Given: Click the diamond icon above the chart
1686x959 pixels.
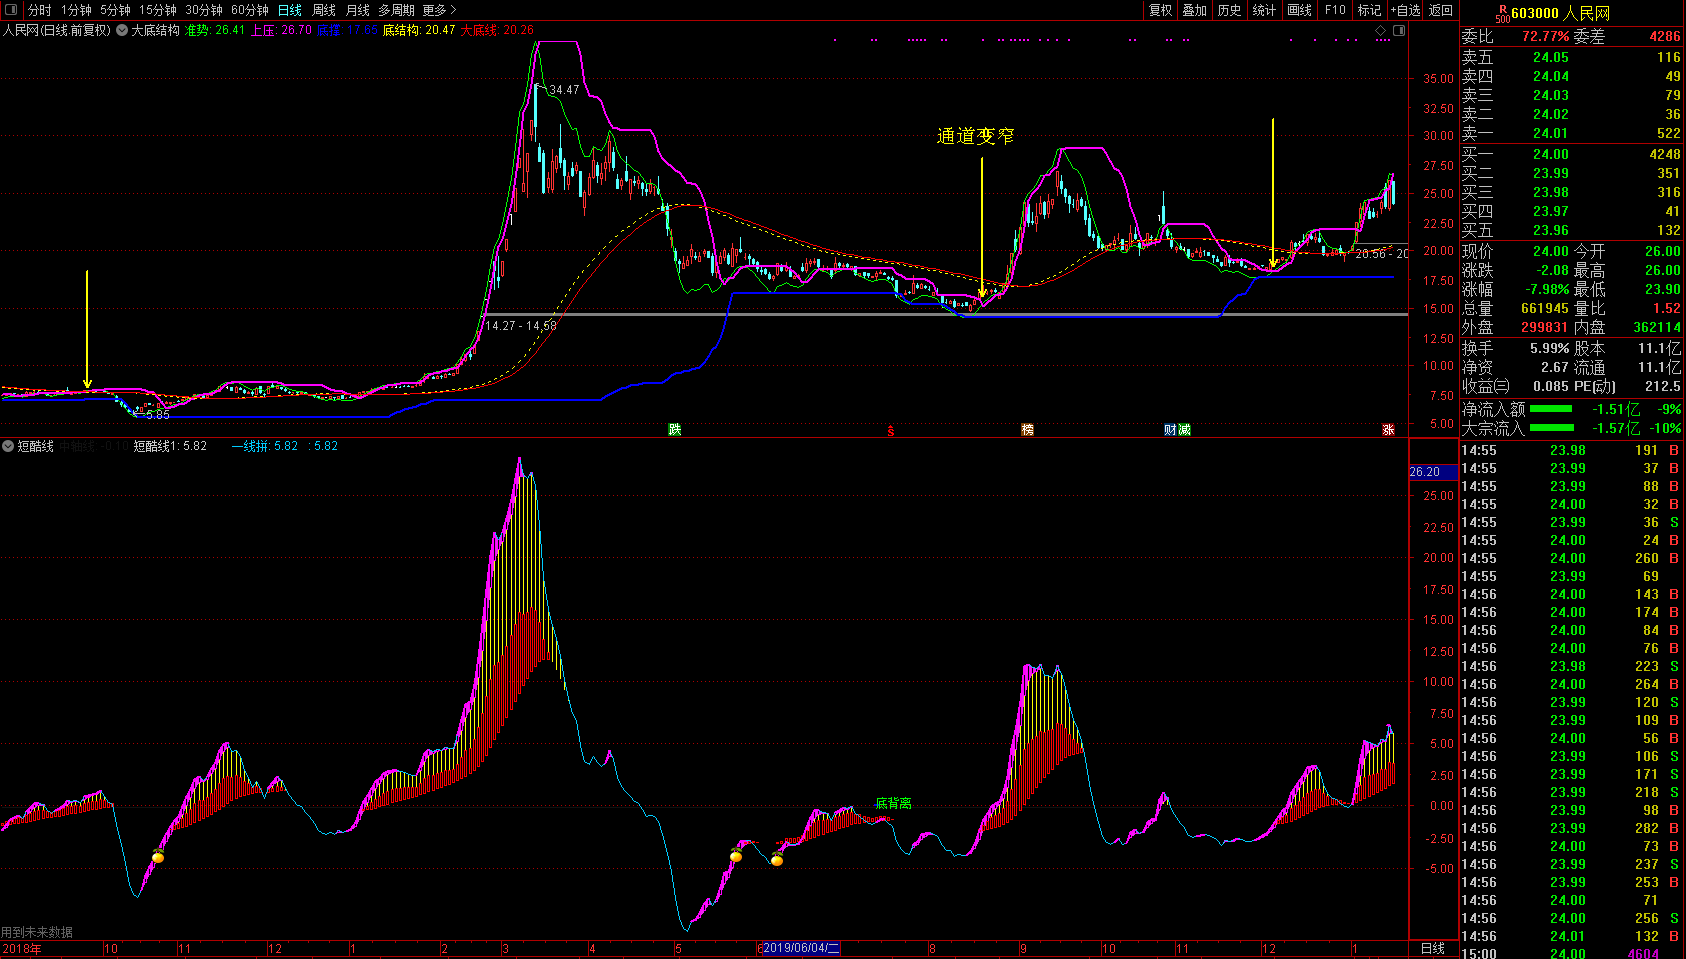Looking at the screenshot, I should [1381, 30].
